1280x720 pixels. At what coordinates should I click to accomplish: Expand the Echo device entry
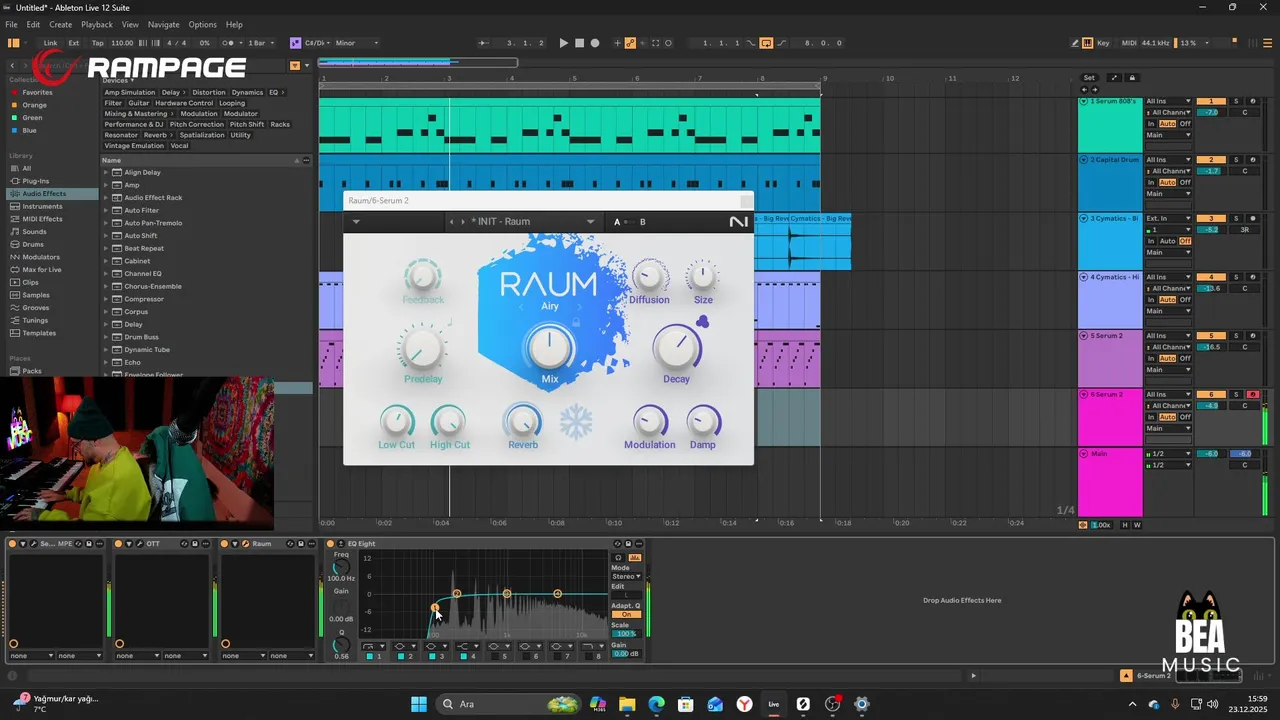[106, 362]
